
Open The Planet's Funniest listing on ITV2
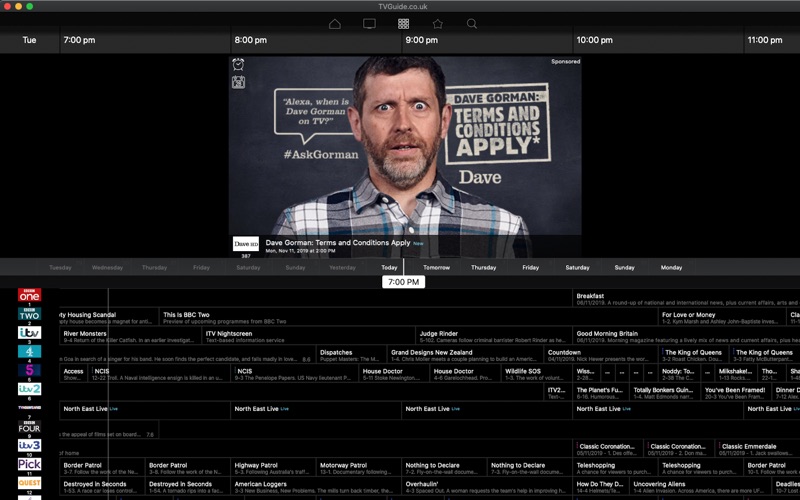[601, 393]
